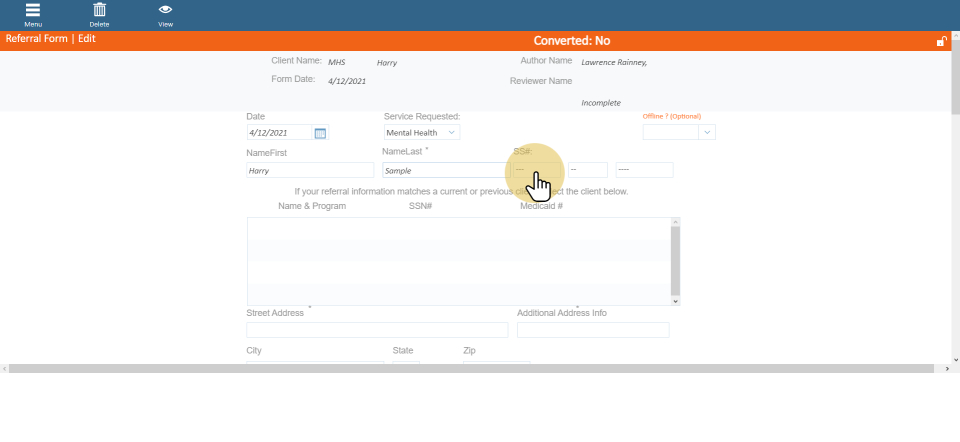Viewport: 960px width, 442px height.
Task: Click the Street Address text field
Action: 377,330
